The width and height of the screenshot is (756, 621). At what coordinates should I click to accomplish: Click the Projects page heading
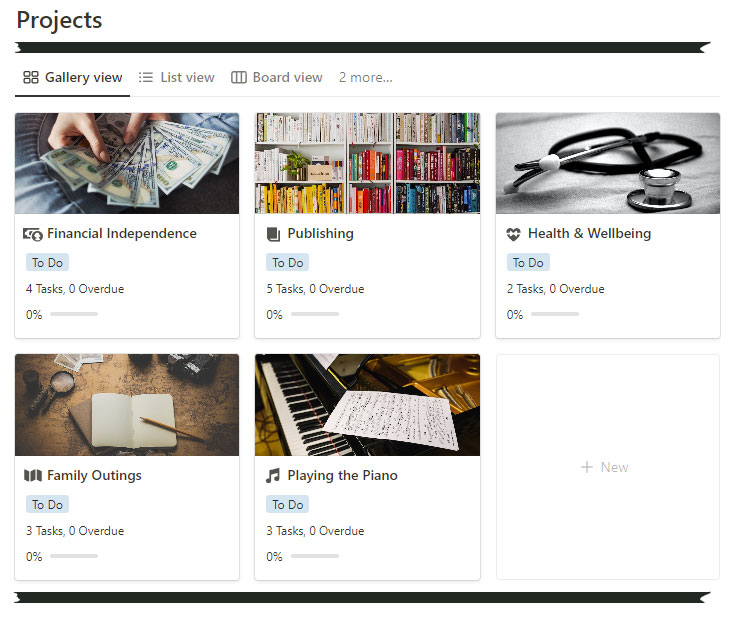[59, 21]
